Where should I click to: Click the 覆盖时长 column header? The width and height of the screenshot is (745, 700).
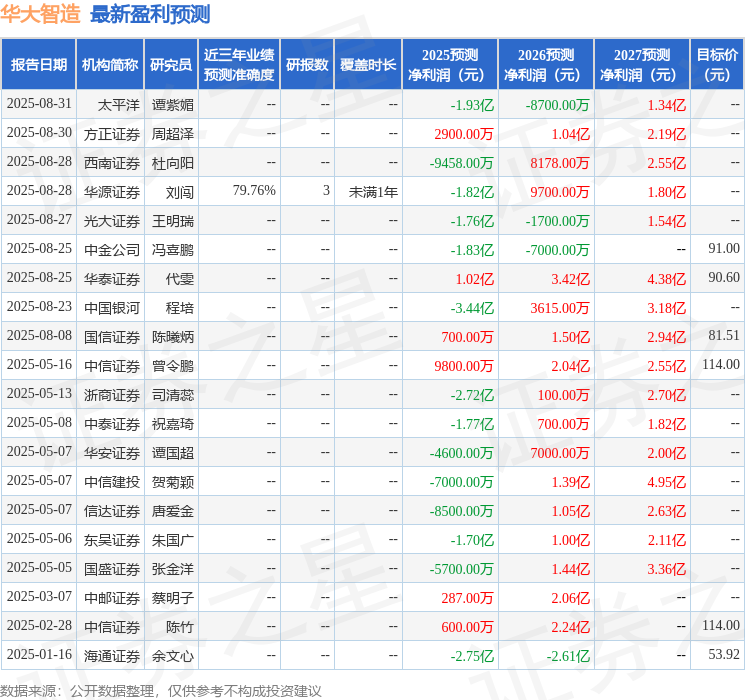click(x=368, y=65)
